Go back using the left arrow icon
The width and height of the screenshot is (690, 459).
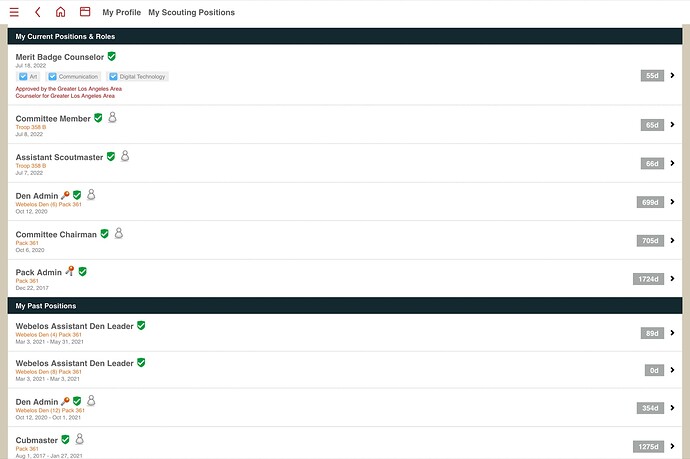(38, 12)
